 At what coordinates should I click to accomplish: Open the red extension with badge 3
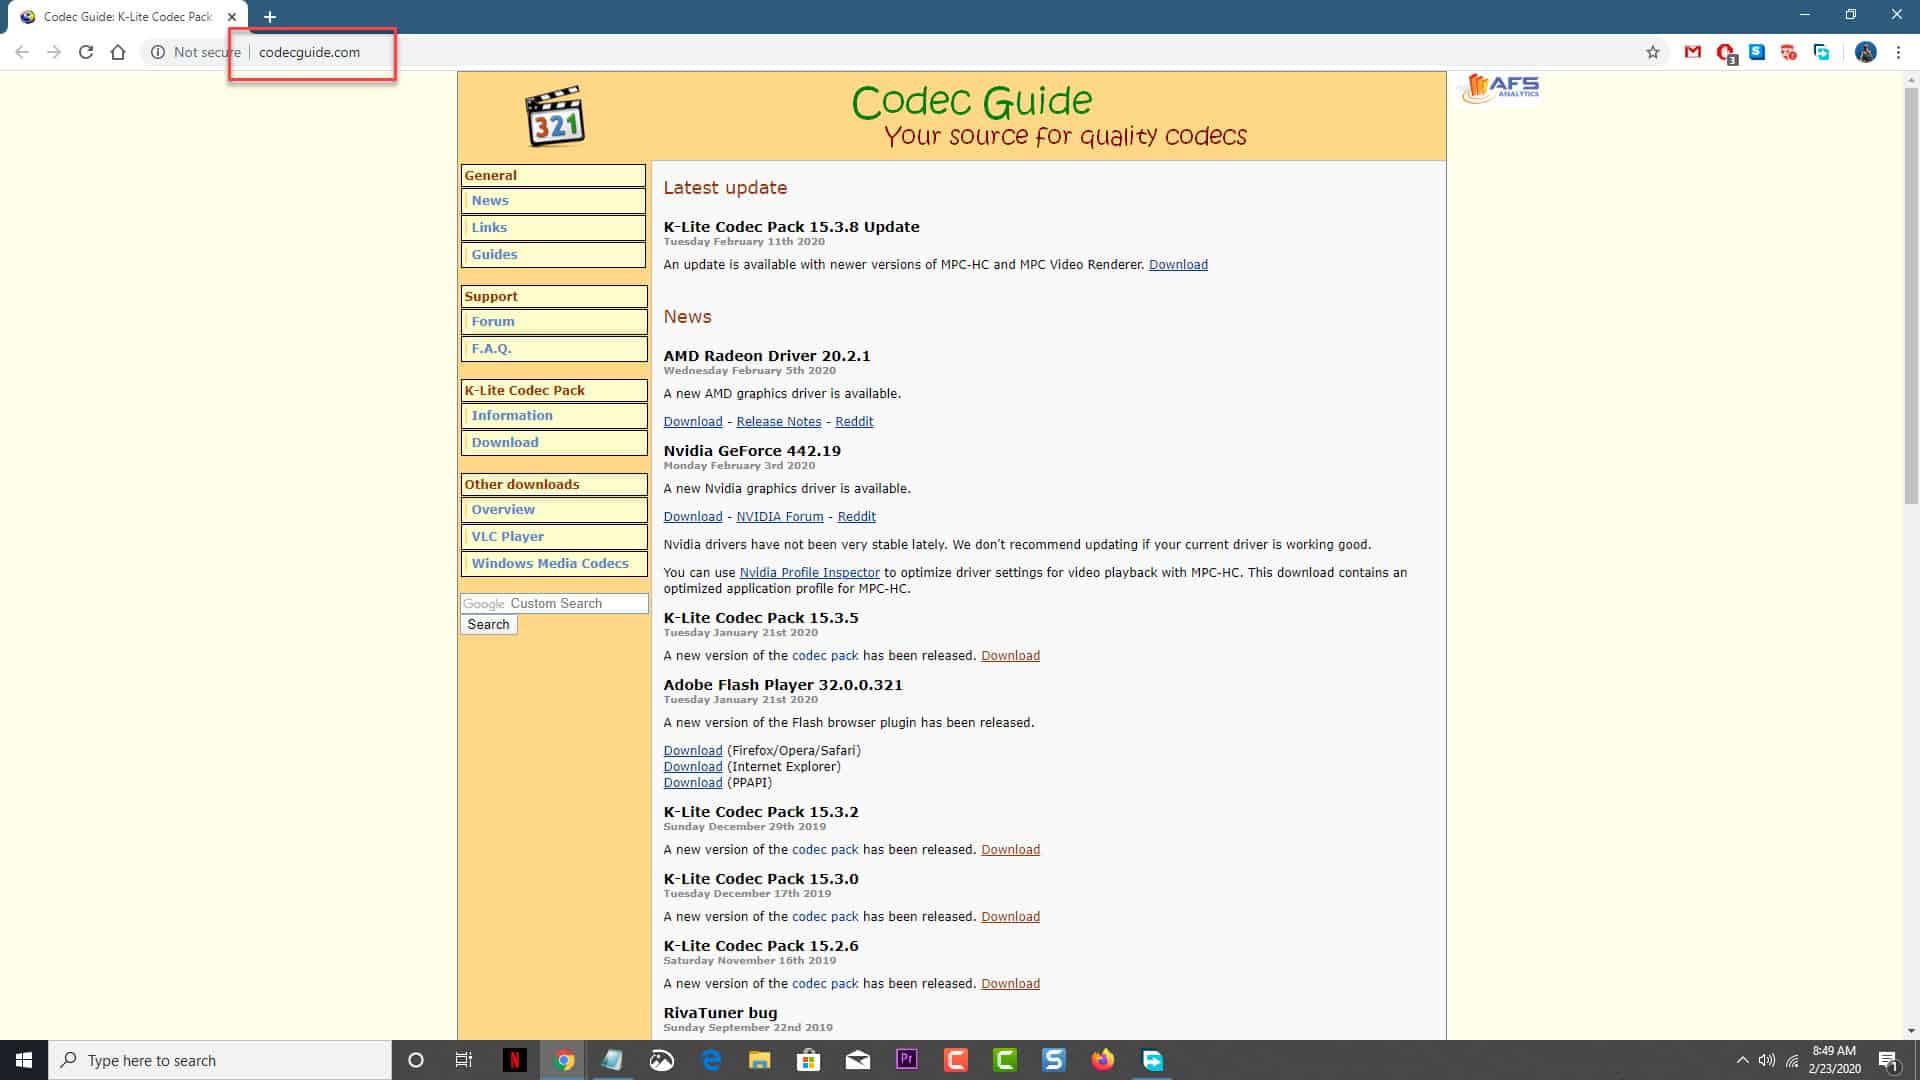coord(1725,53)
